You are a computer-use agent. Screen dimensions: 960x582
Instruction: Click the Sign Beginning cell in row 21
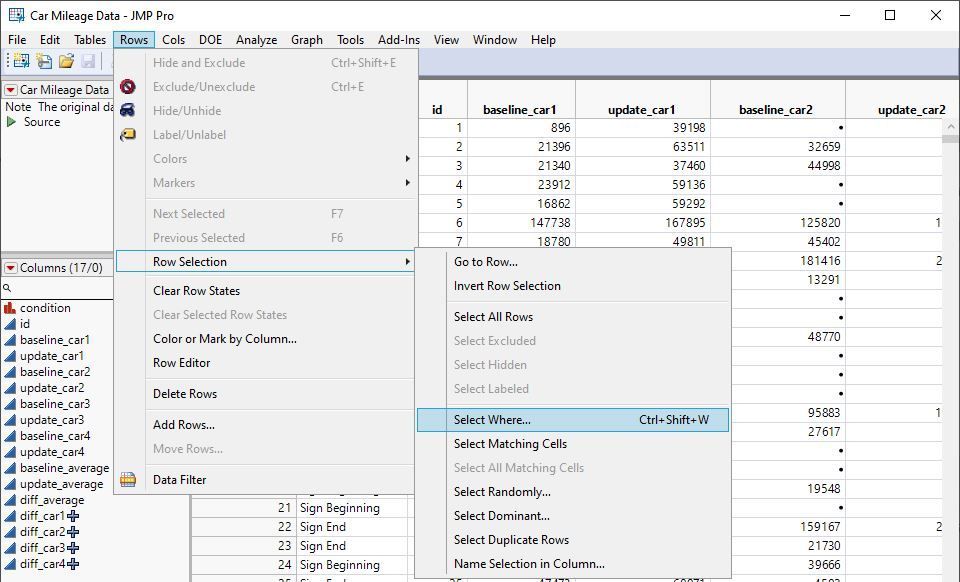click(352, 508)
